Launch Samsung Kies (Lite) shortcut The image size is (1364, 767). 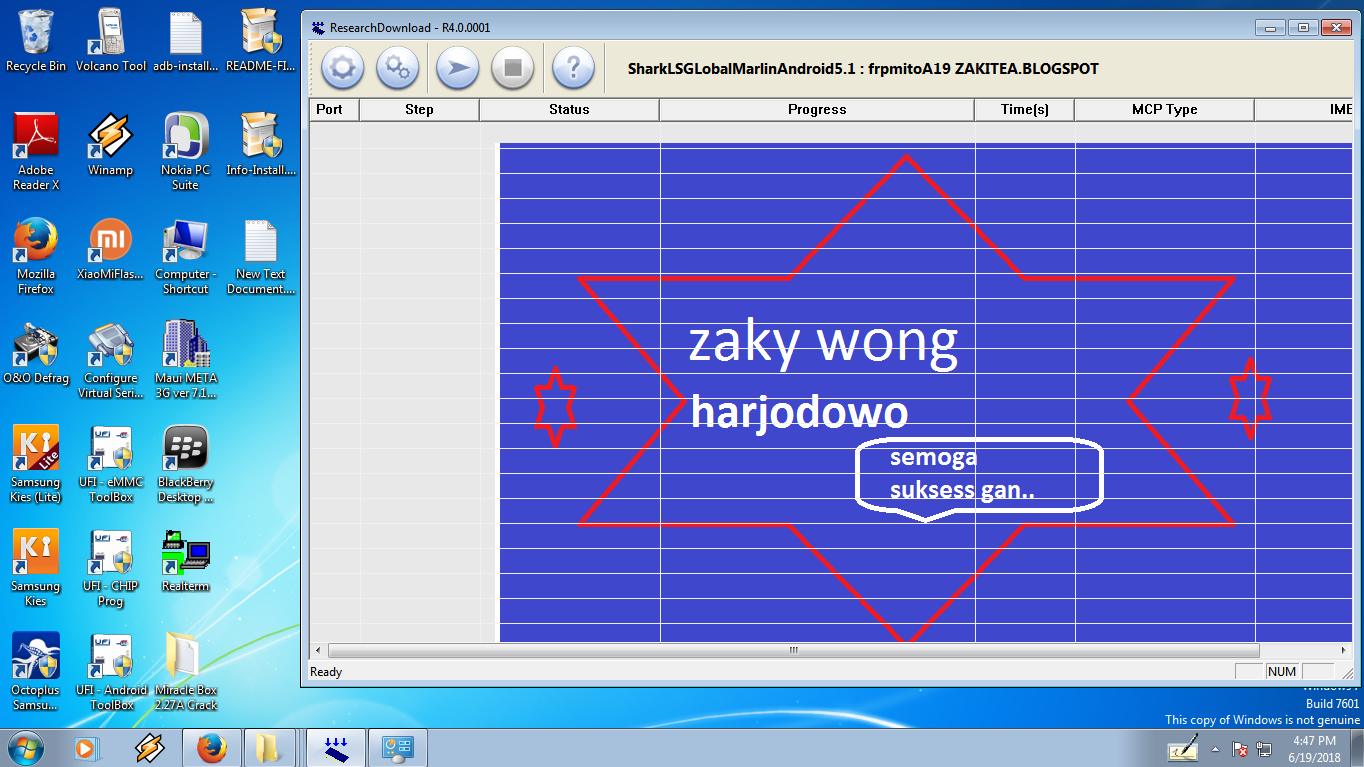click(x=36, y=463)
